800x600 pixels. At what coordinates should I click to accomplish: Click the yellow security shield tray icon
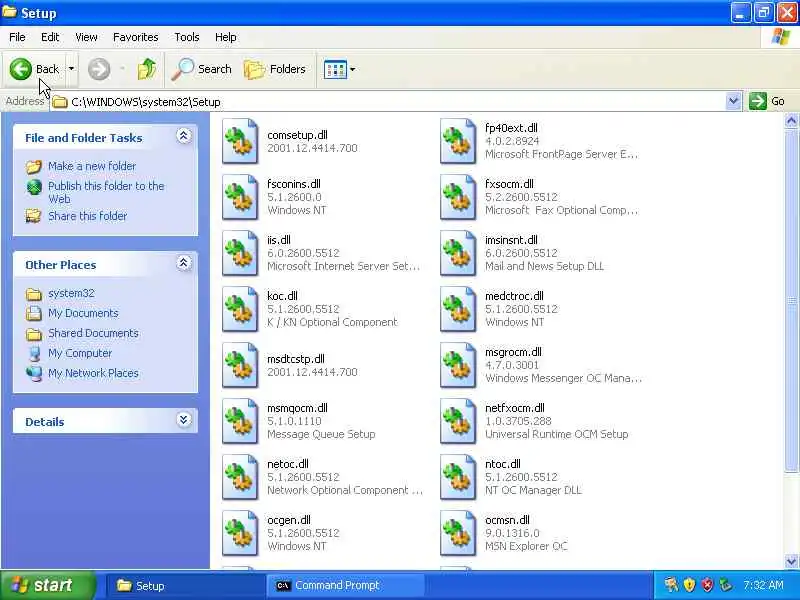[x=689, y=585]
